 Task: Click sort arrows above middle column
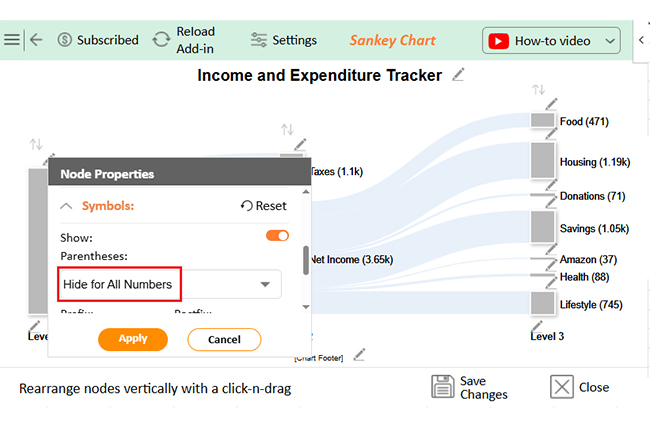(x=287, y=129)
